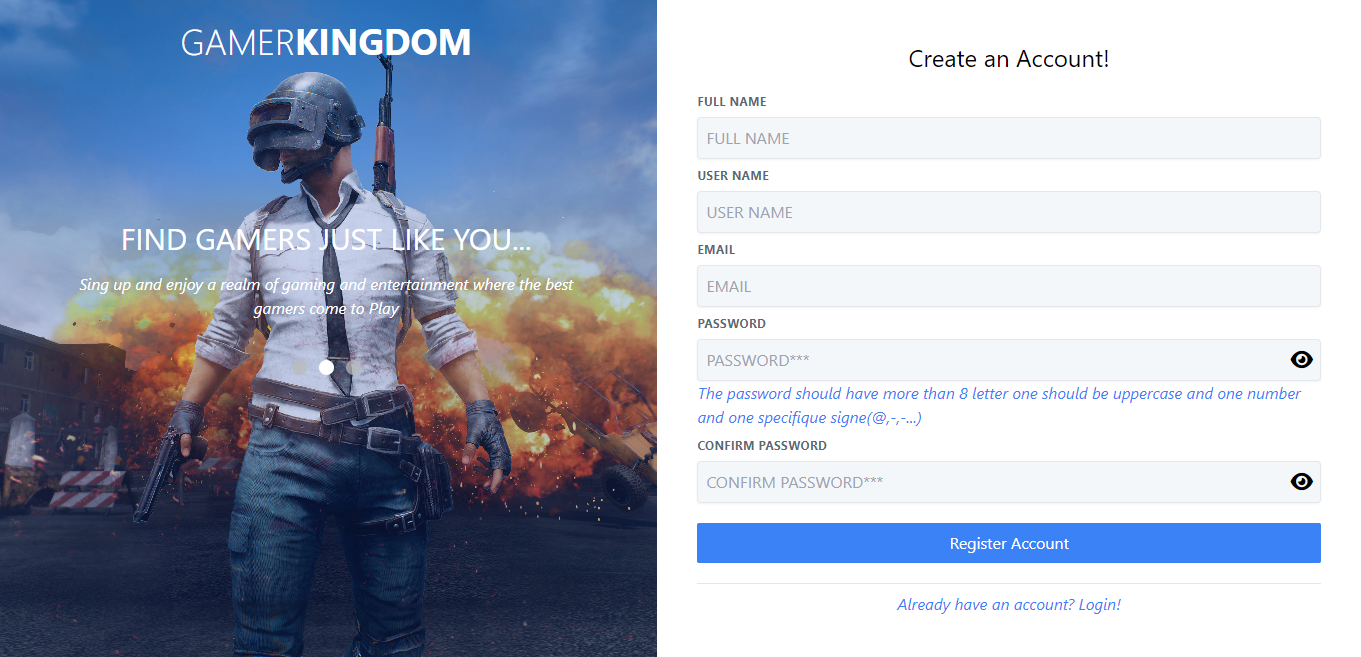Click the USER NAME label text
This screenshot has width=1361, height=657.
(733, 176)
